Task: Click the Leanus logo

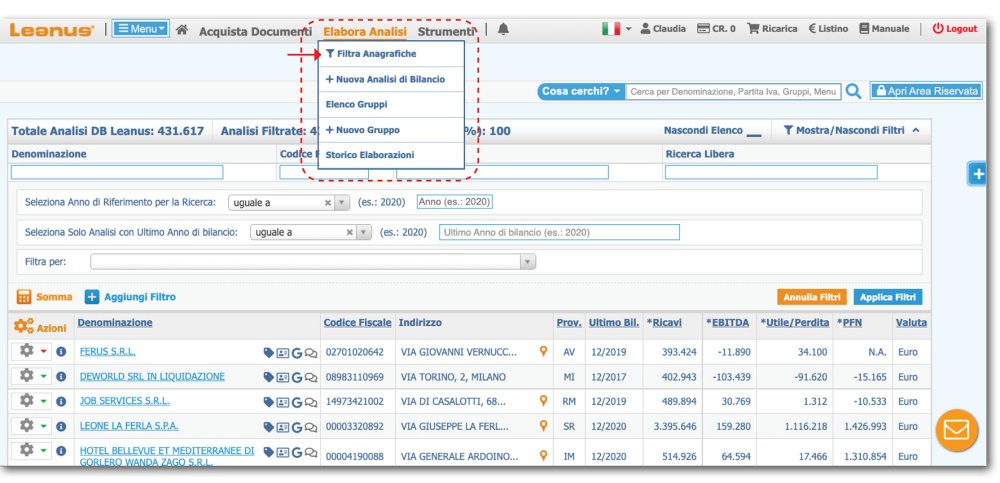Action: 52,30
